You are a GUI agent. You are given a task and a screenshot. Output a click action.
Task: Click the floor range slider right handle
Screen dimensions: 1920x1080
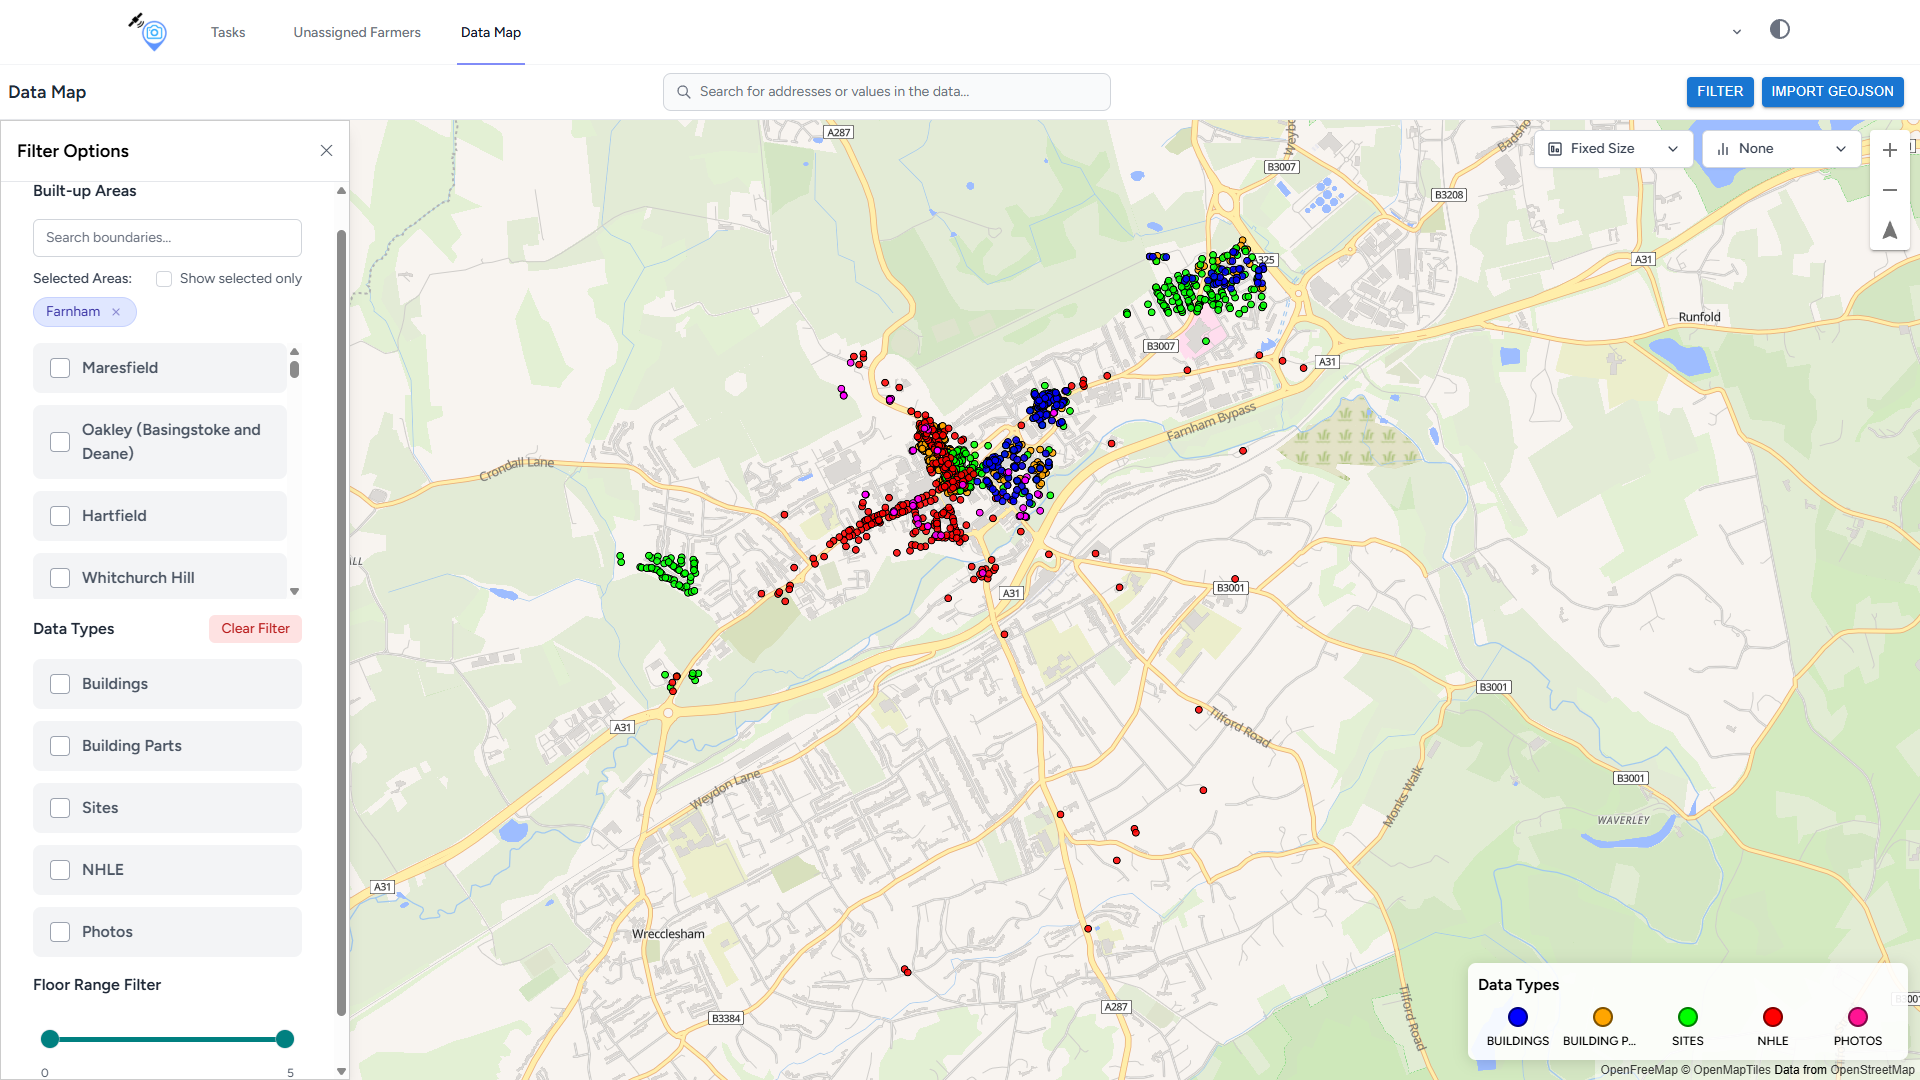point(285,1039)
